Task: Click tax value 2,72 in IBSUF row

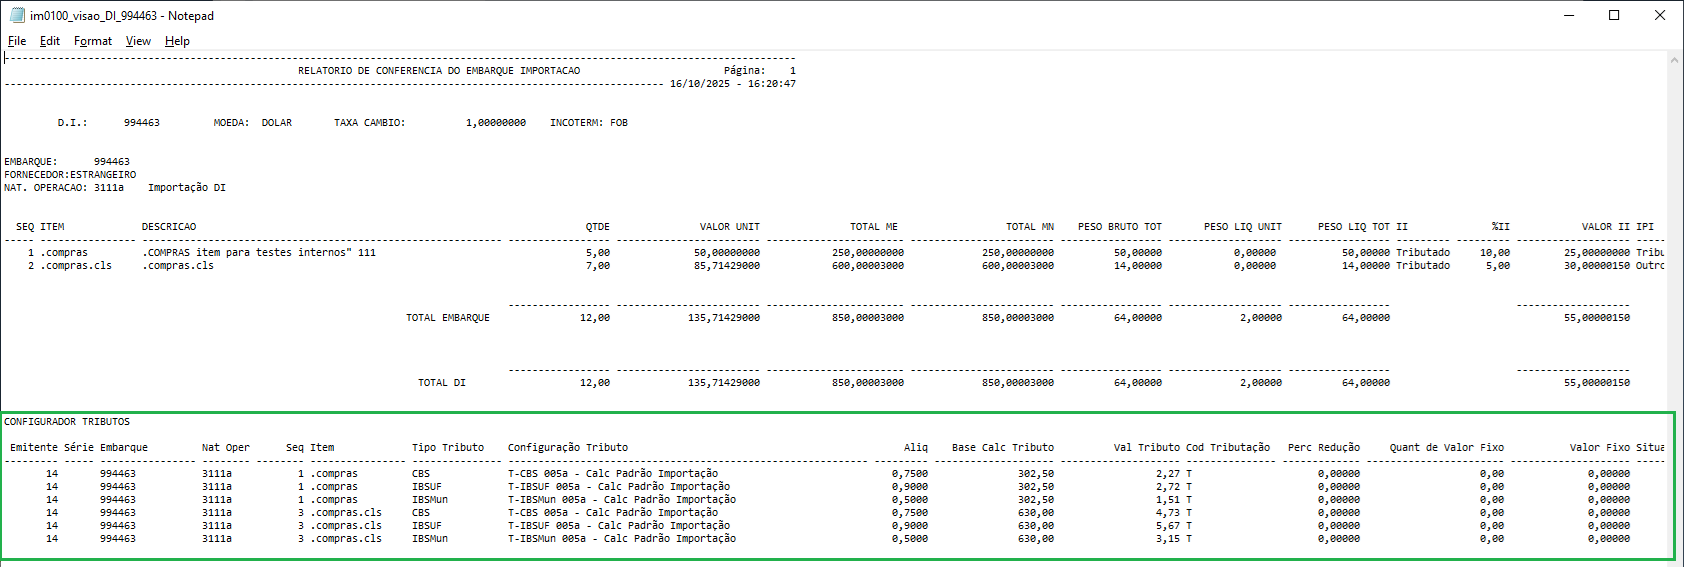Action: (1168, 487)
